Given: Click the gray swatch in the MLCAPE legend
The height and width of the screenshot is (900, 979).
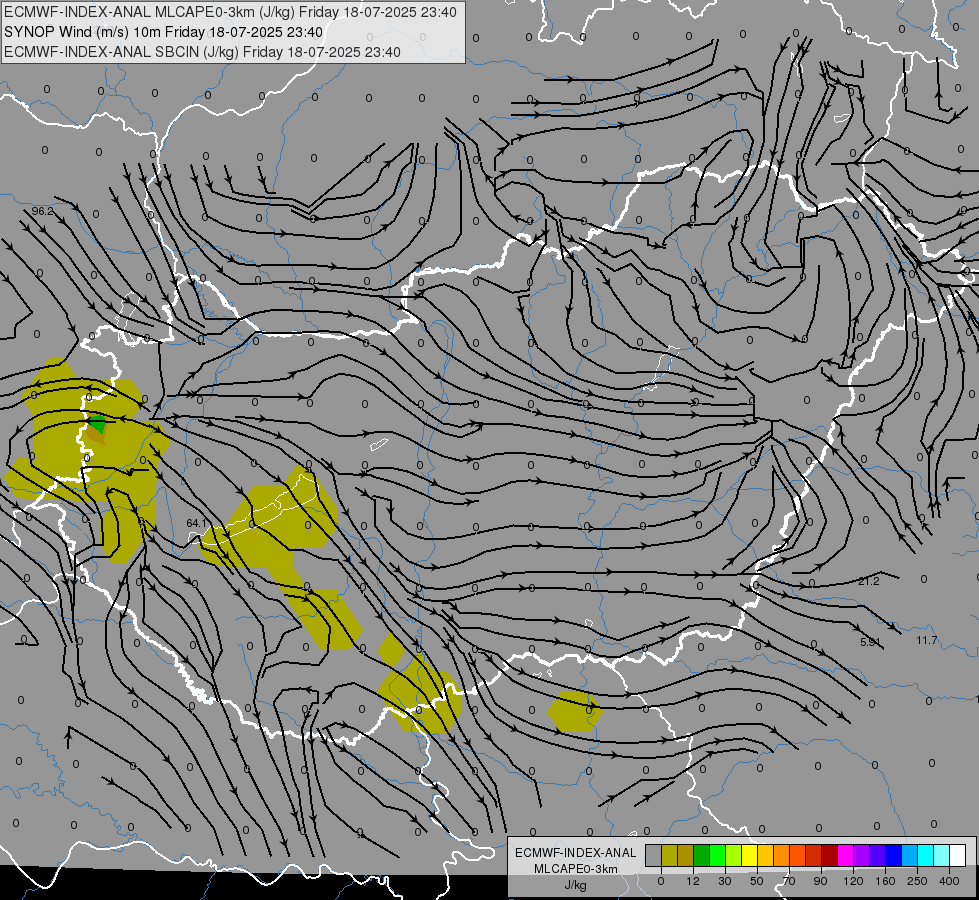Looking at the screenshot, I should pos(653,855).
